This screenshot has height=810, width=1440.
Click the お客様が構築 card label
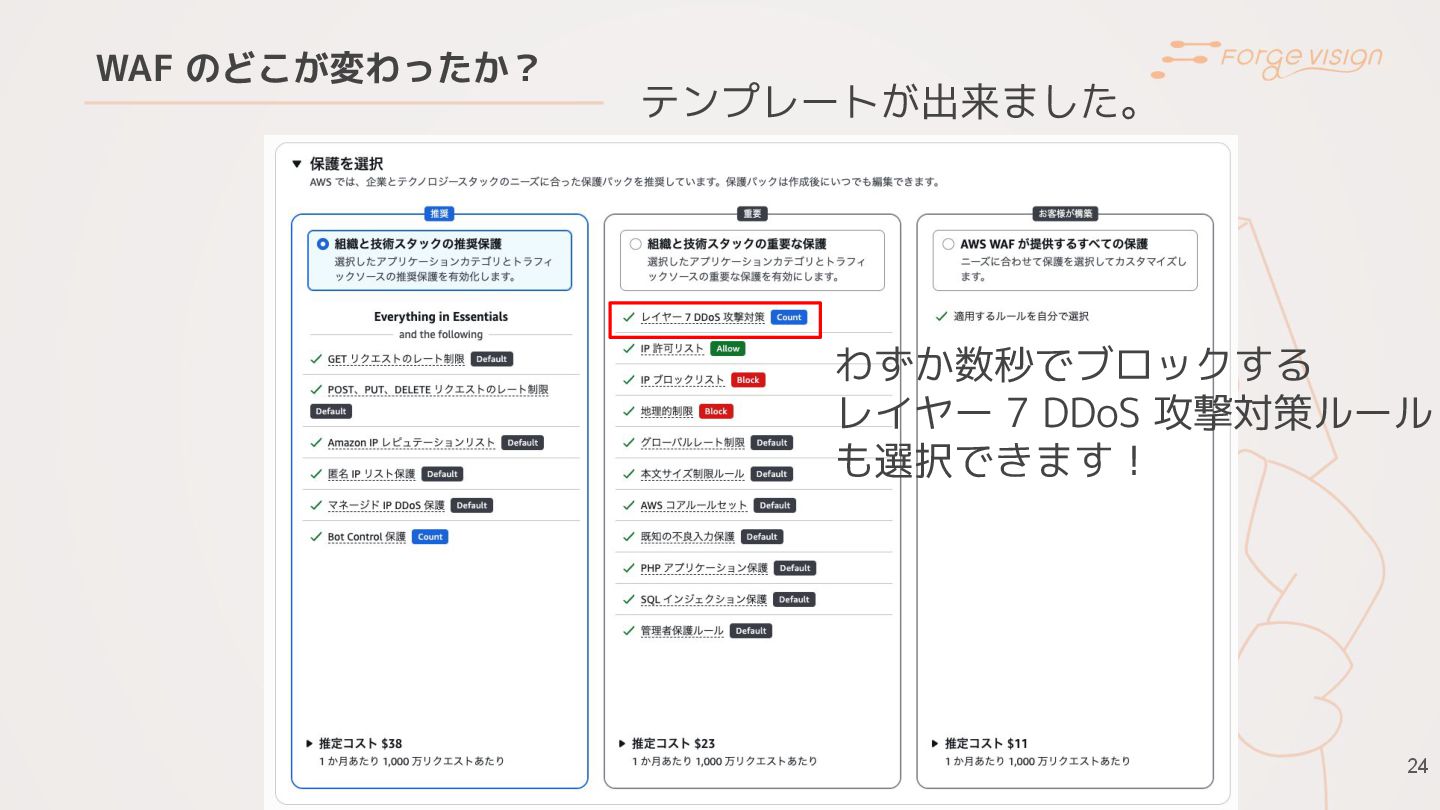[x=1065, y=214]
